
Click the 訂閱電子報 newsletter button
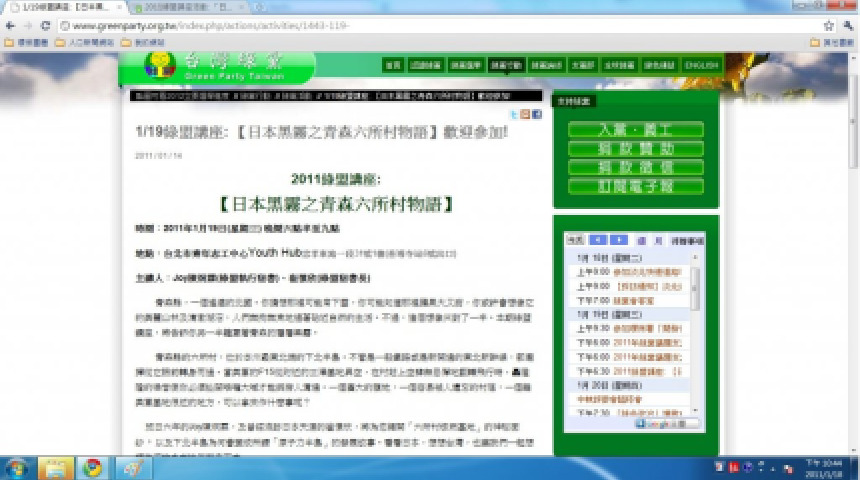(635, 186)
